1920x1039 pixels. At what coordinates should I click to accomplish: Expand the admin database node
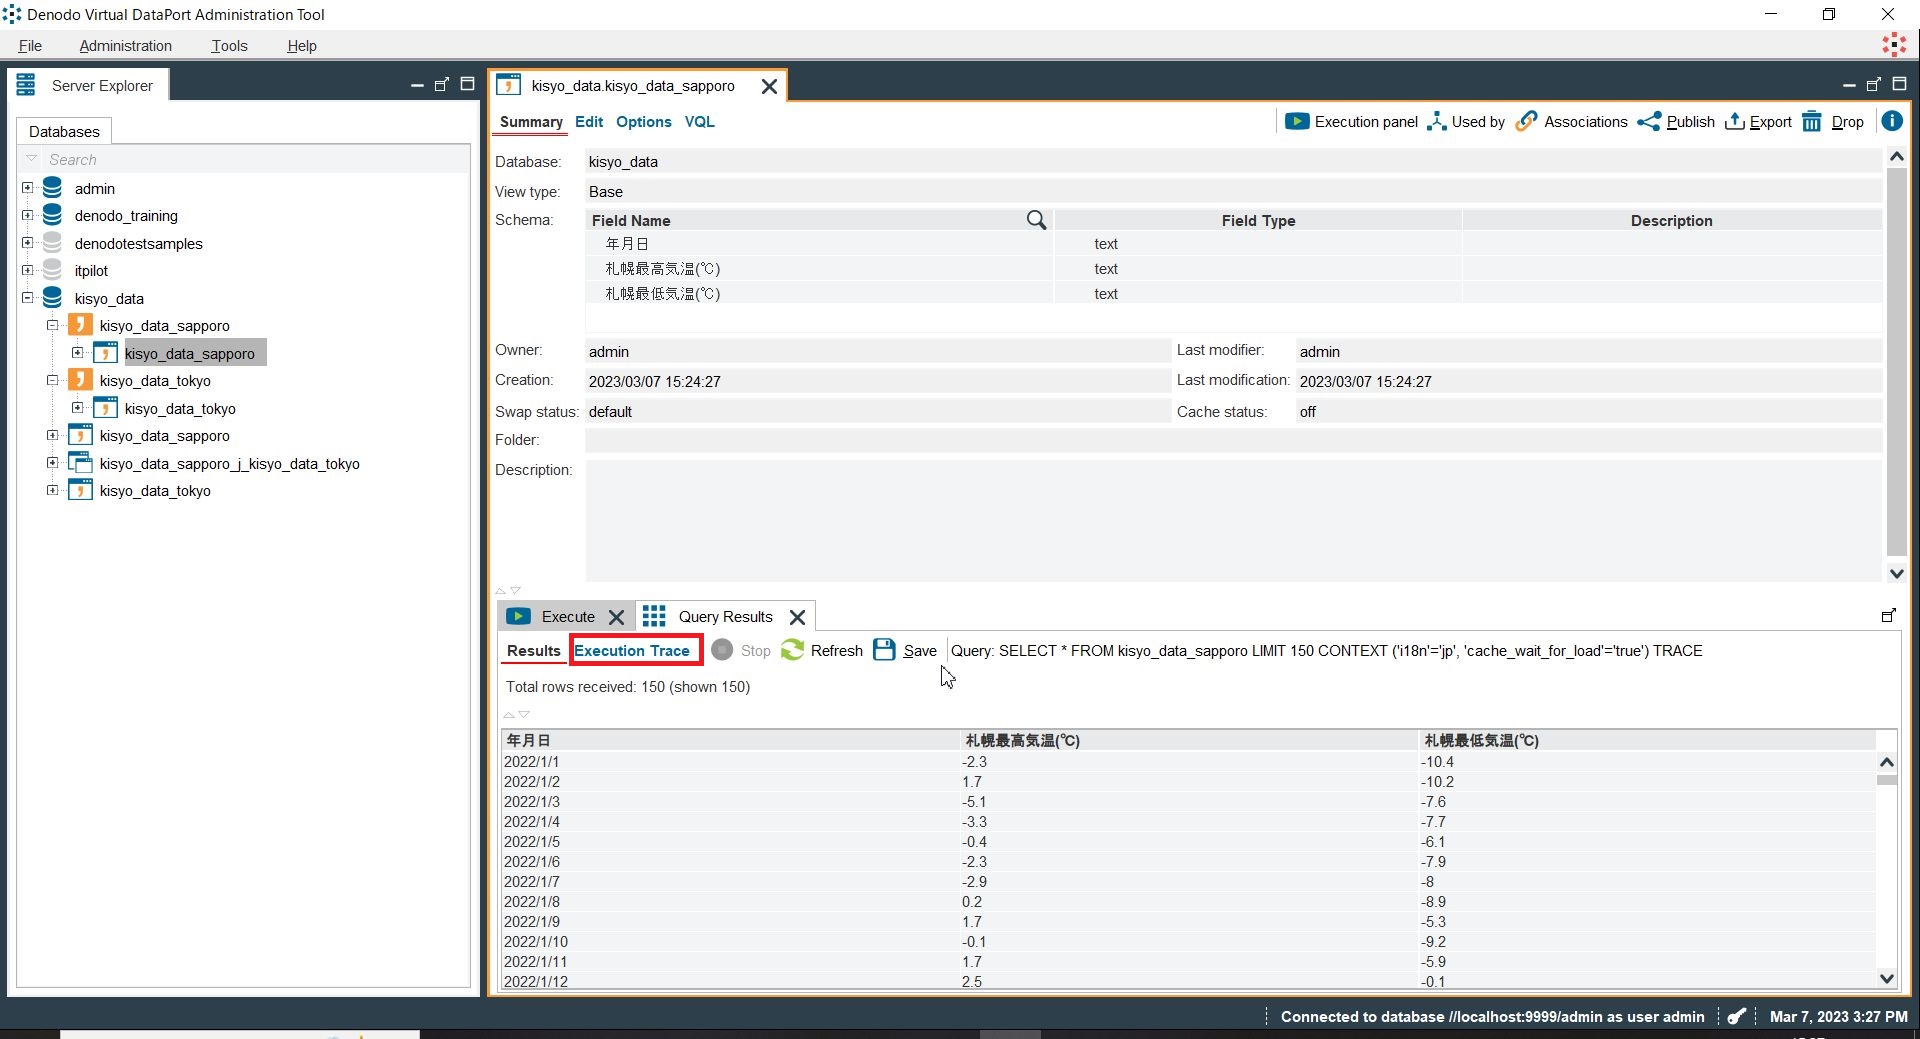(28, 188)
